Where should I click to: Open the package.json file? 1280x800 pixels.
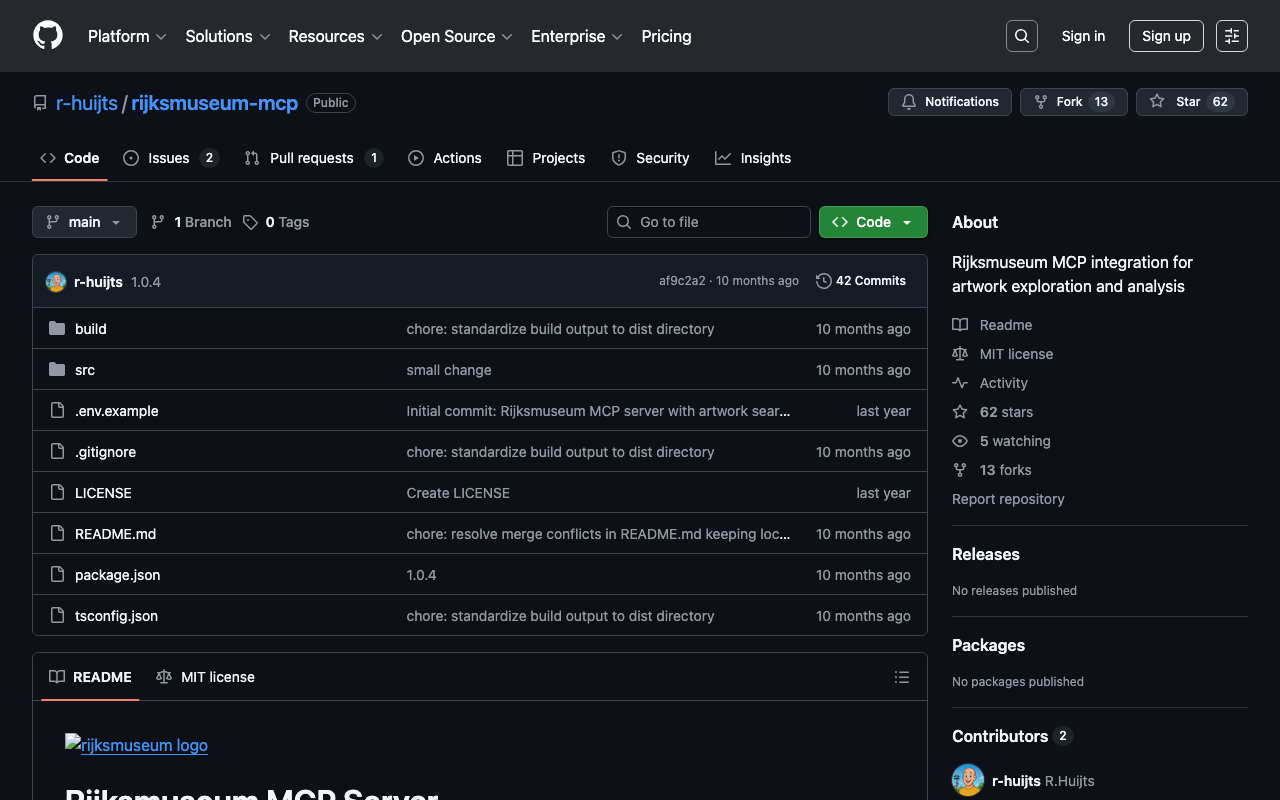(117, 575)
